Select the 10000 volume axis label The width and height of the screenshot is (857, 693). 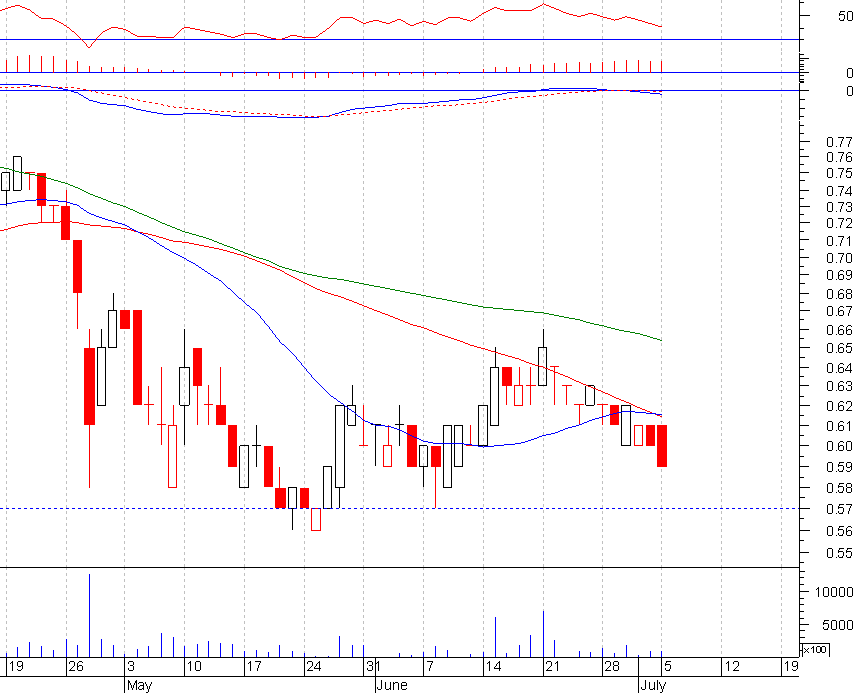coord(833,592)
